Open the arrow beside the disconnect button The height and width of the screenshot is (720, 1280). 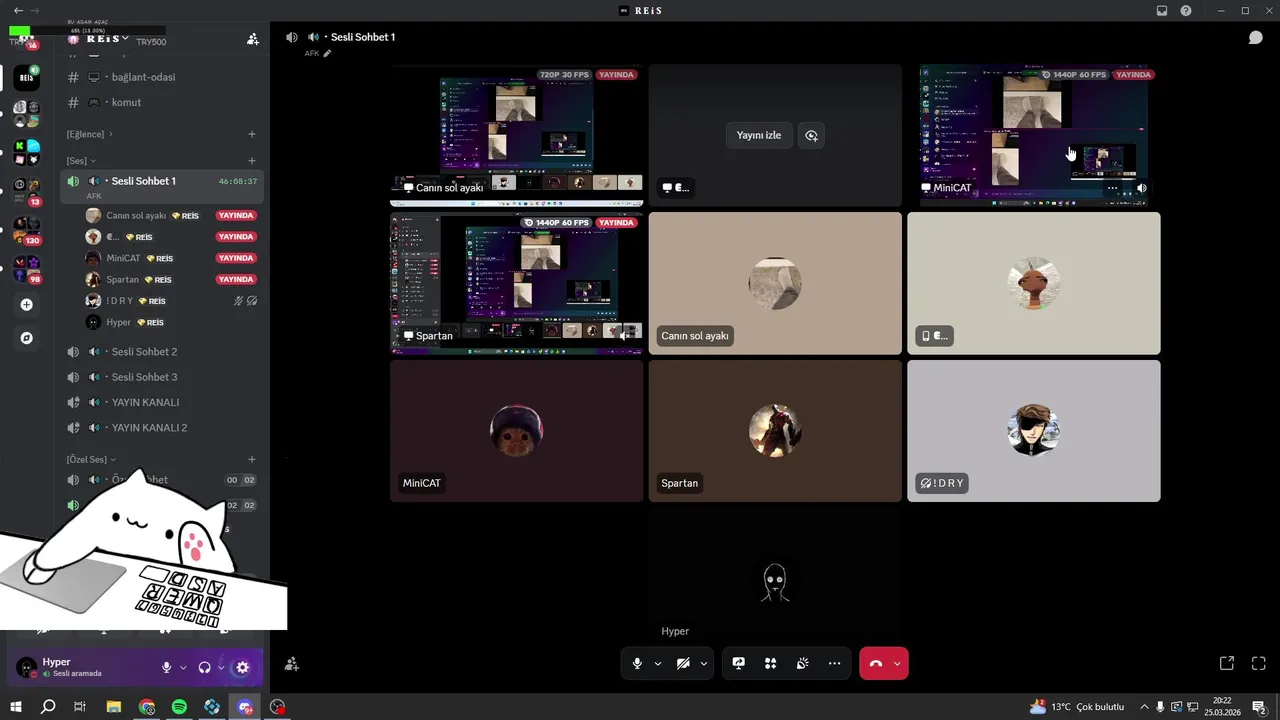tap(897, 663)
